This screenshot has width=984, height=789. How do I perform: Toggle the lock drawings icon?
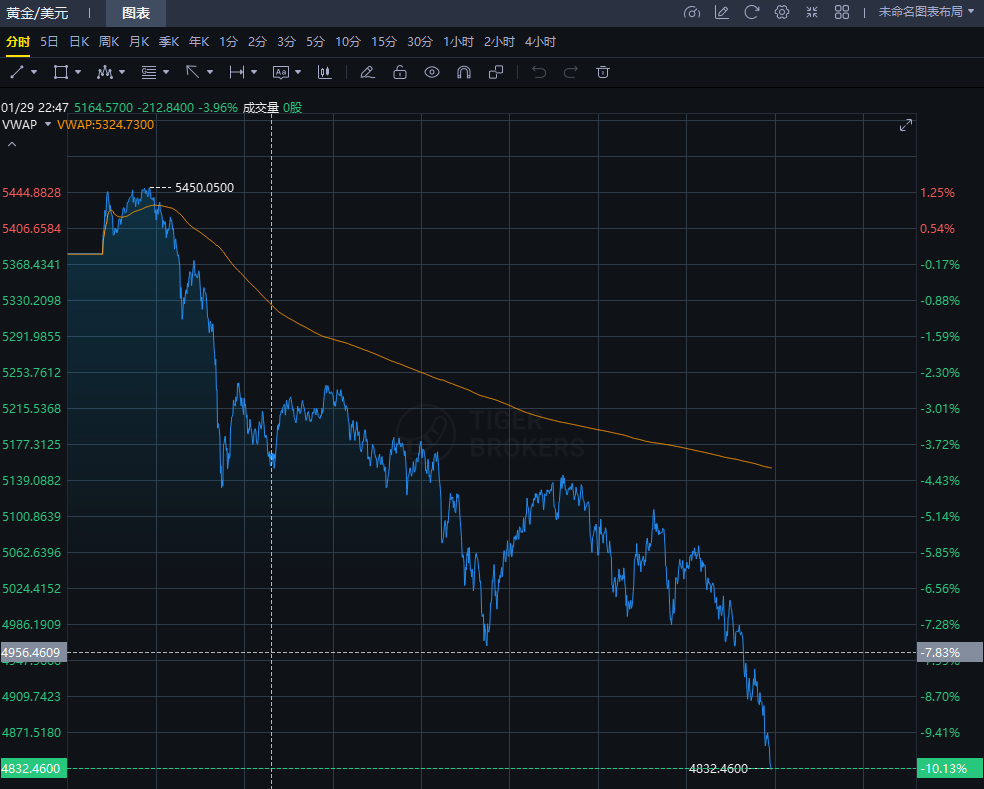(400, 72)
